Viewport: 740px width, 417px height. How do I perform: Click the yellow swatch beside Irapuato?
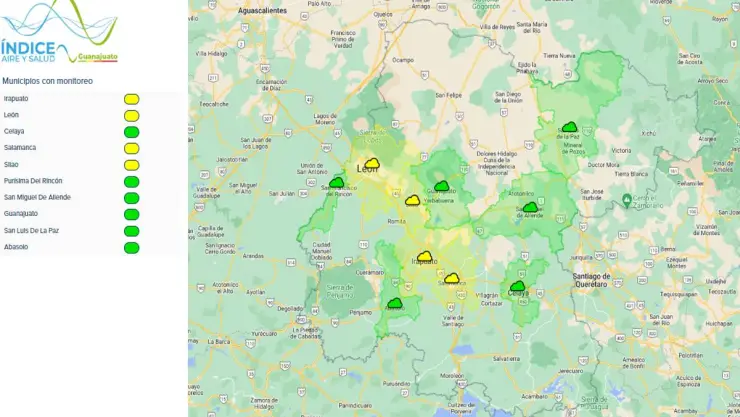click(x=132, y=99)
